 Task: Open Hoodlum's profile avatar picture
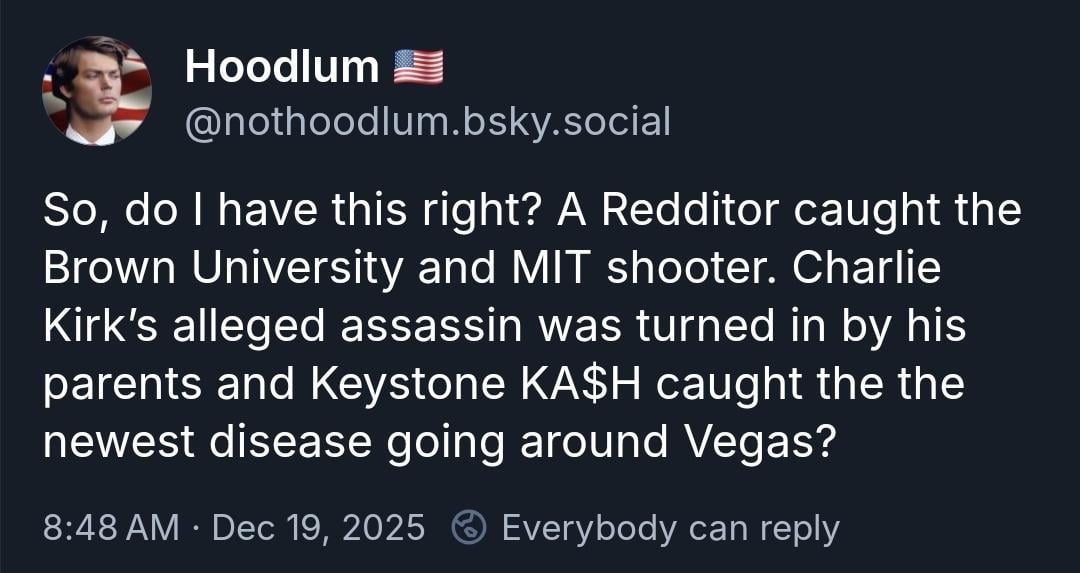(x=96, y=91)
